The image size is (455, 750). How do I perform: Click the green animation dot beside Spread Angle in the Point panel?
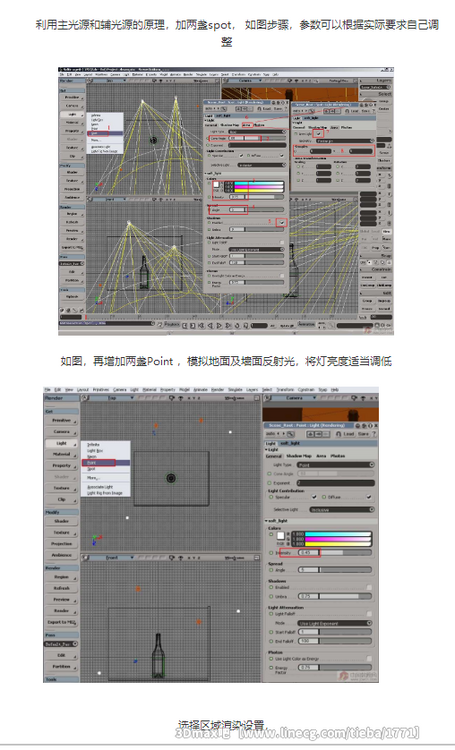pos(271,570)
